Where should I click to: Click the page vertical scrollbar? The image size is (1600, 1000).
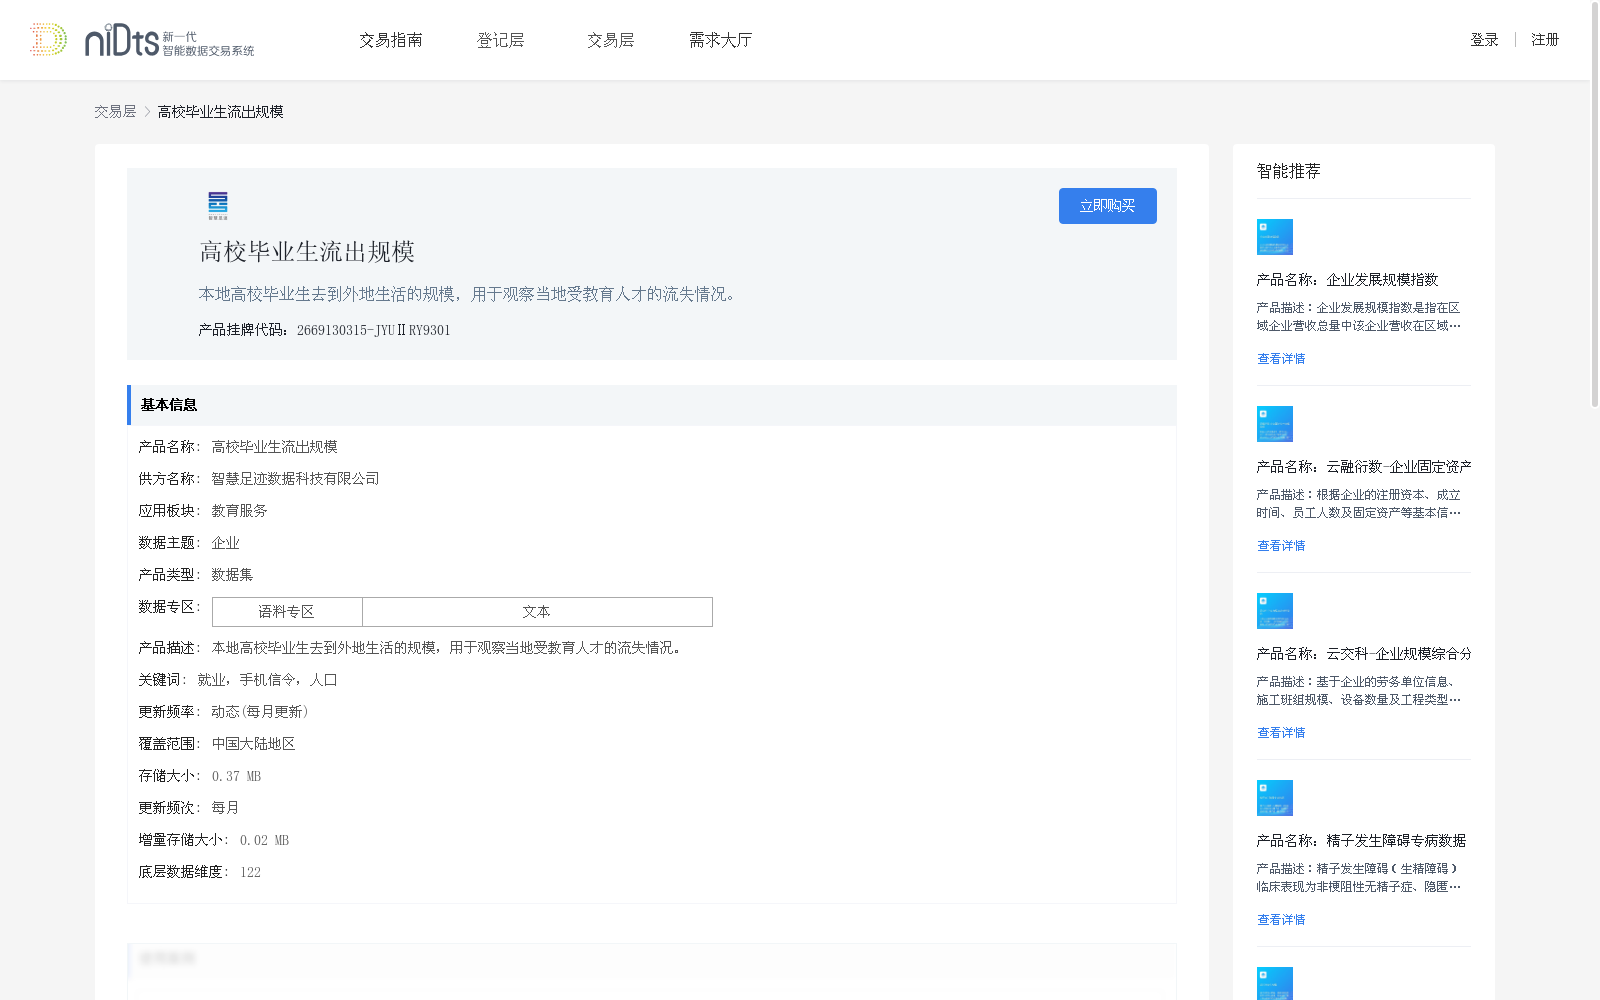[1595, 204]
